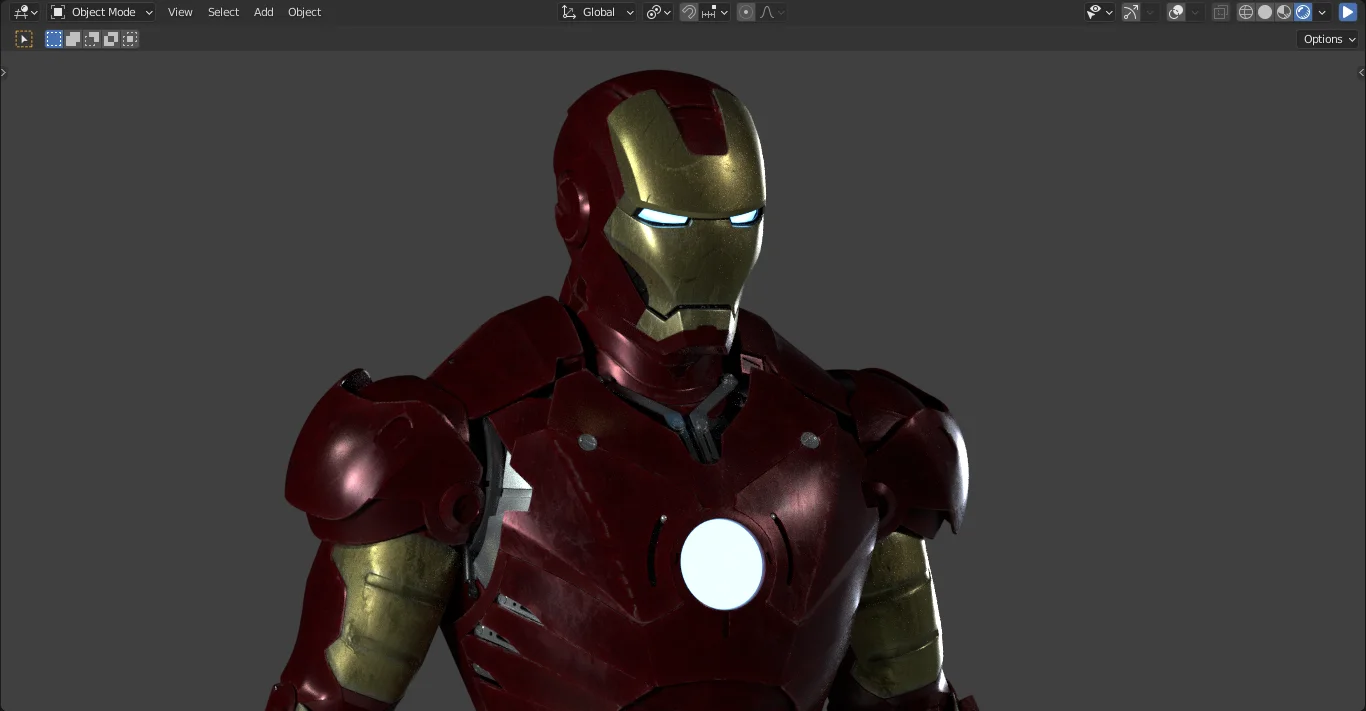Viewport: 1366px width, 711px height.
Task: Open the Object Mode dropdown
Action: [x=100, y=12]
